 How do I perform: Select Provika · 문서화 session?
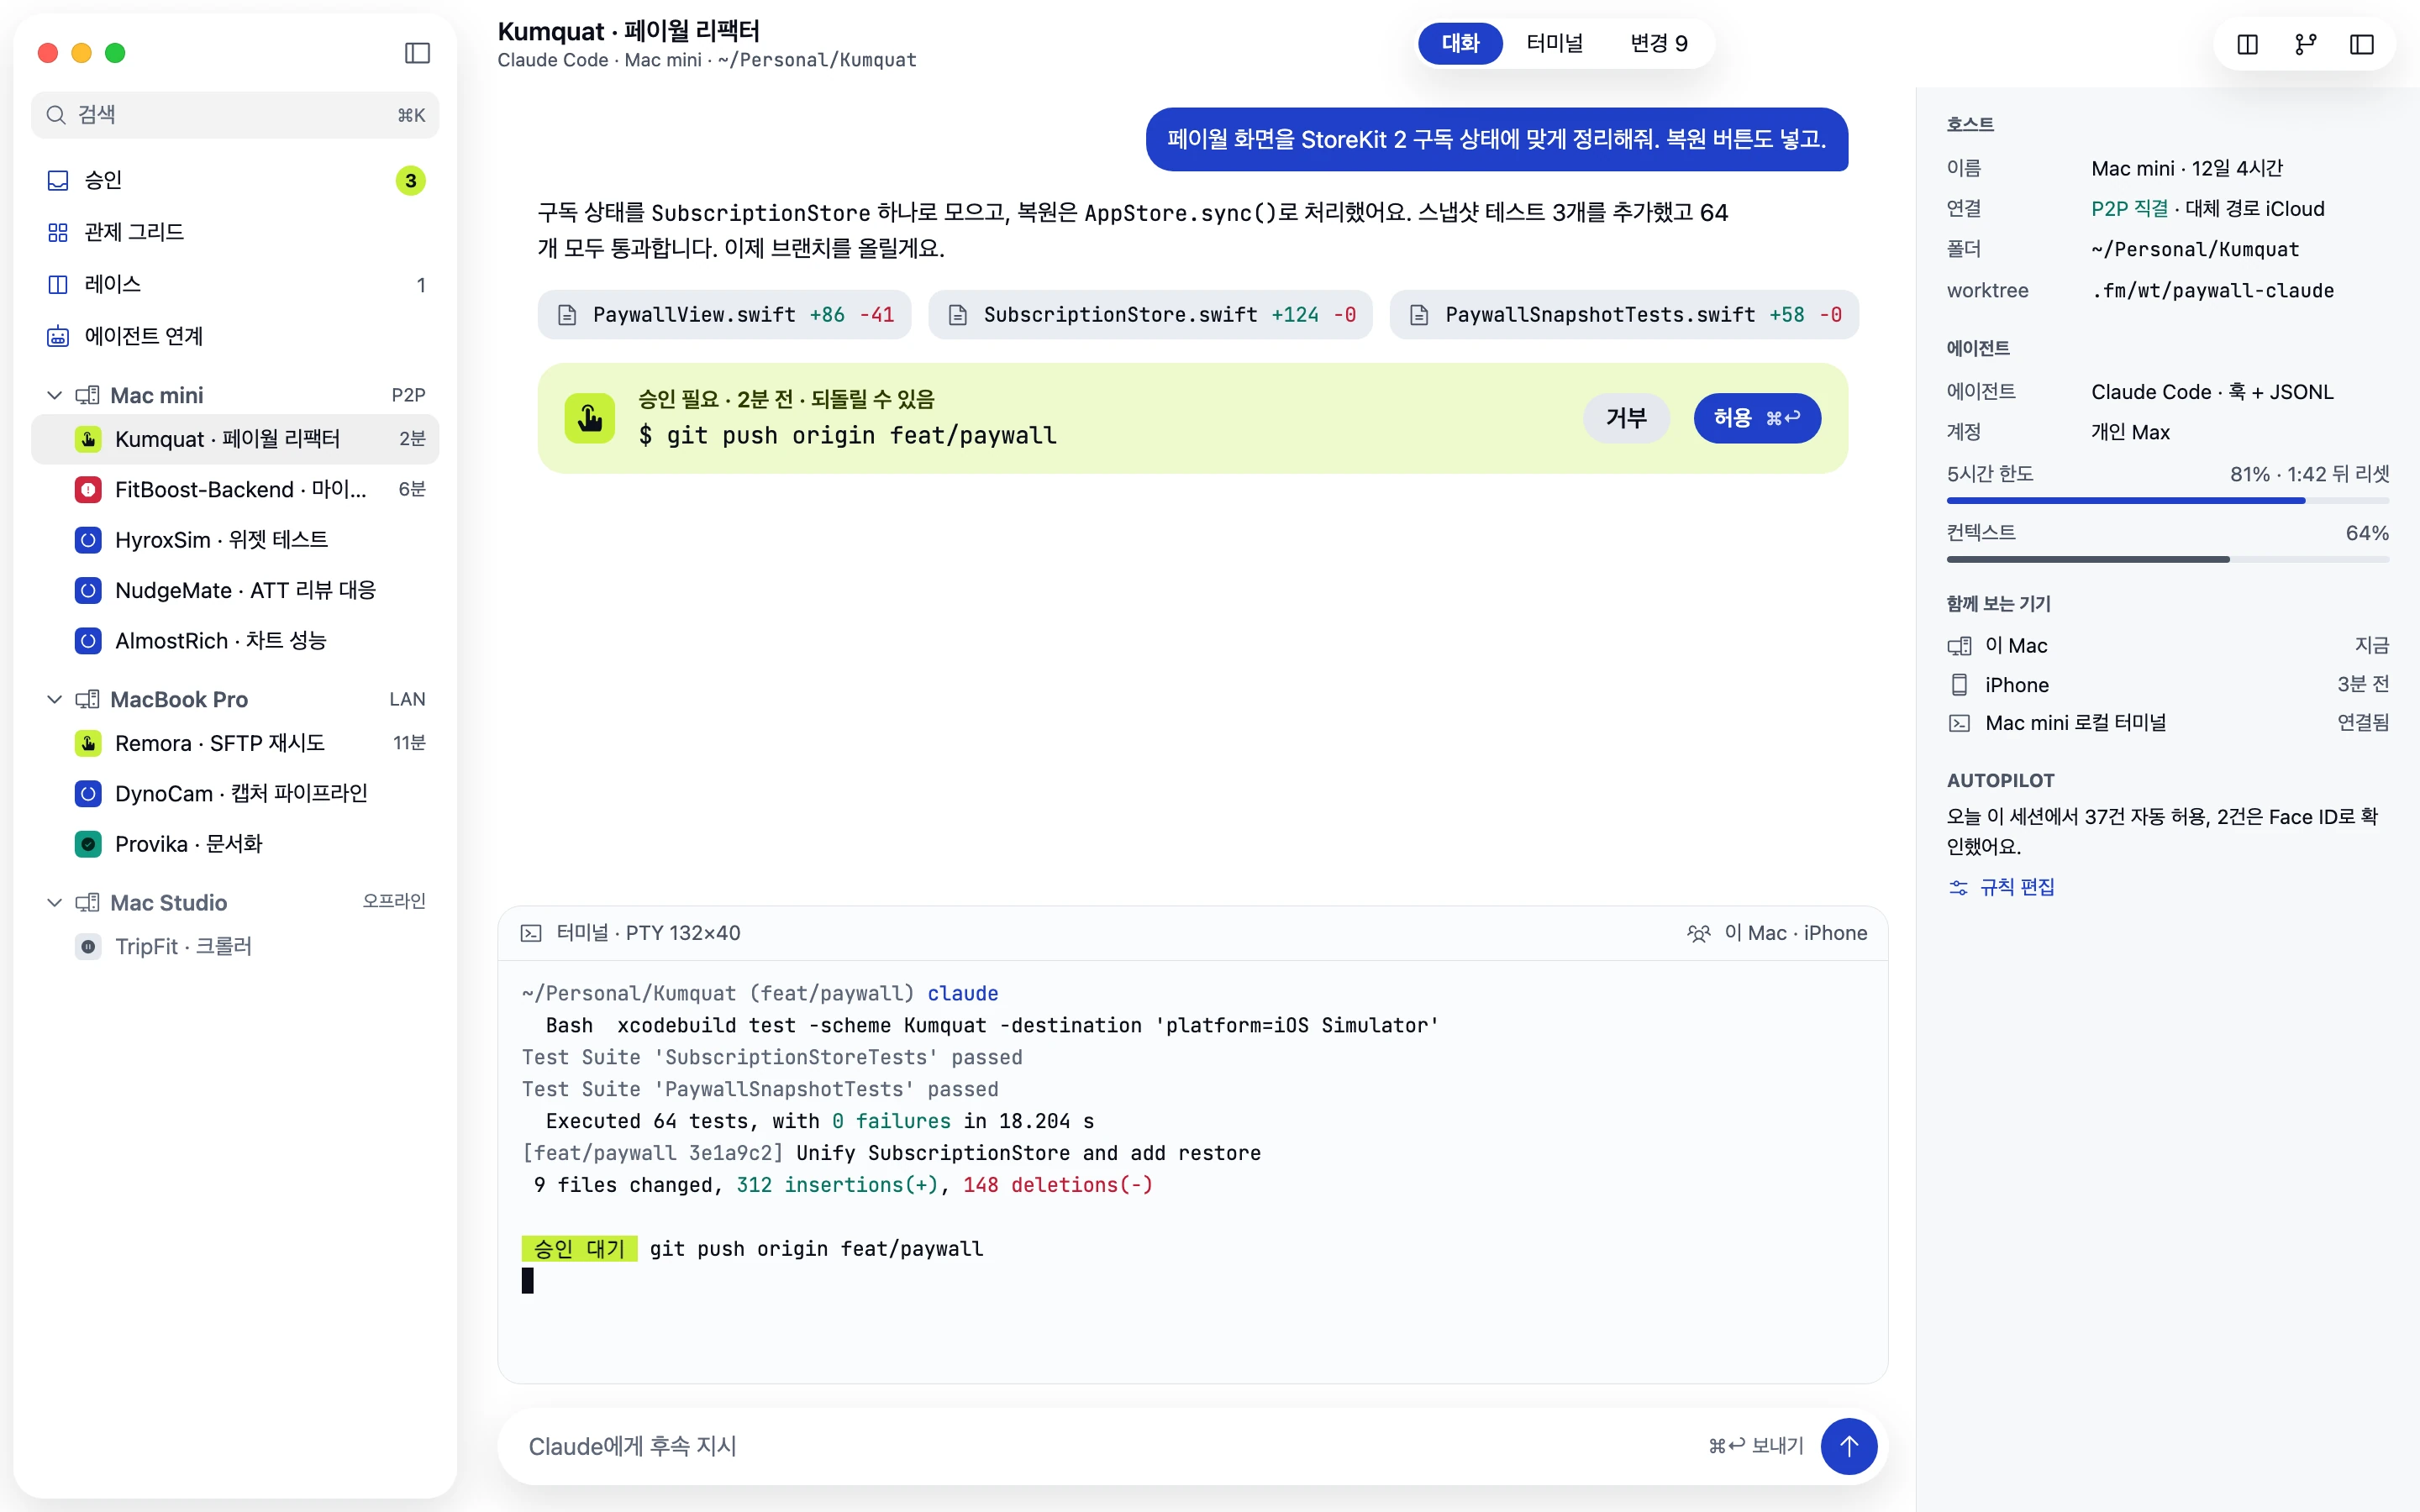(x=235, y=844)
